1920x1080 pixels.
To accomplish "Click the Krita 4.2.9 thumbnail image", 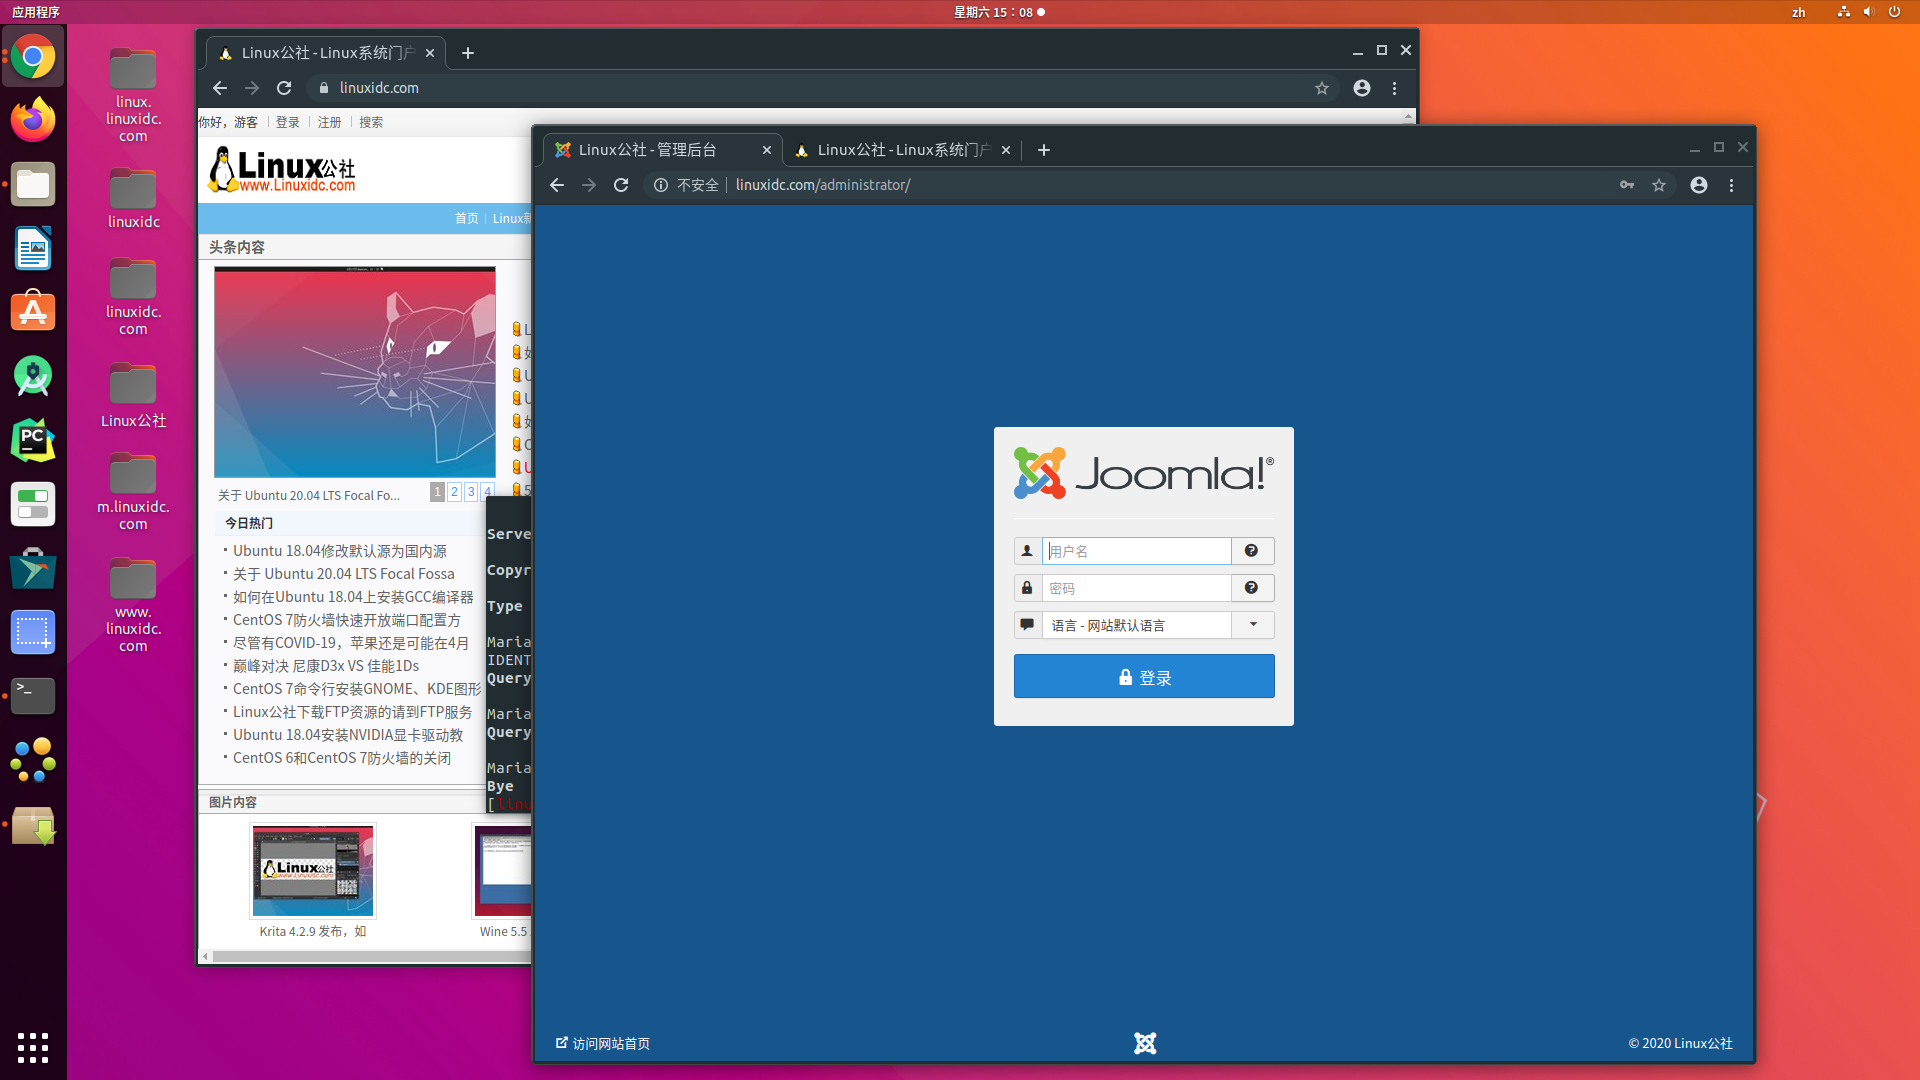I will tap(313, 871).
